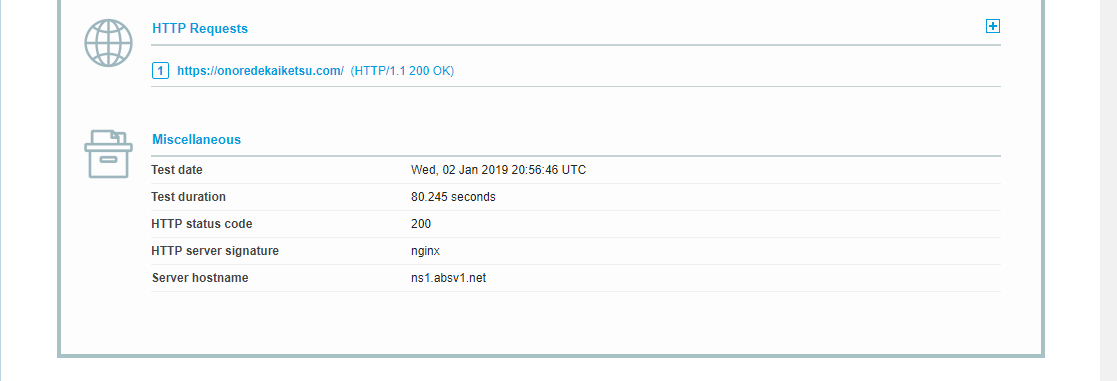Select the HTTP status code label
This screenshot has height=381, width=1117.
[x=202, y=224]
